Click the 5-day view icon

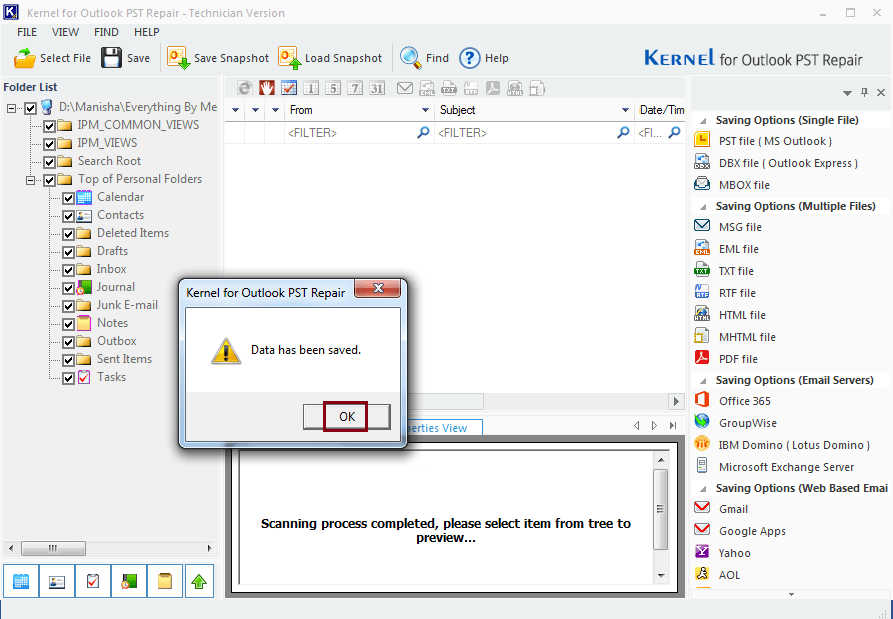[333, 88]
